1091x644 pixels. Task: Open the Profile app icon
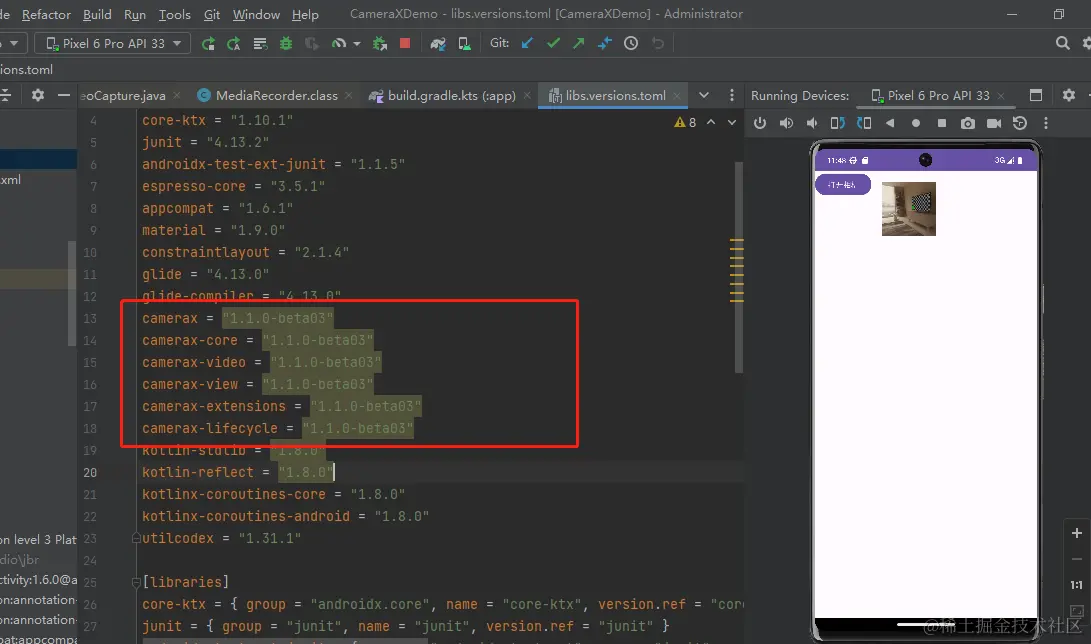coord(338,44)
